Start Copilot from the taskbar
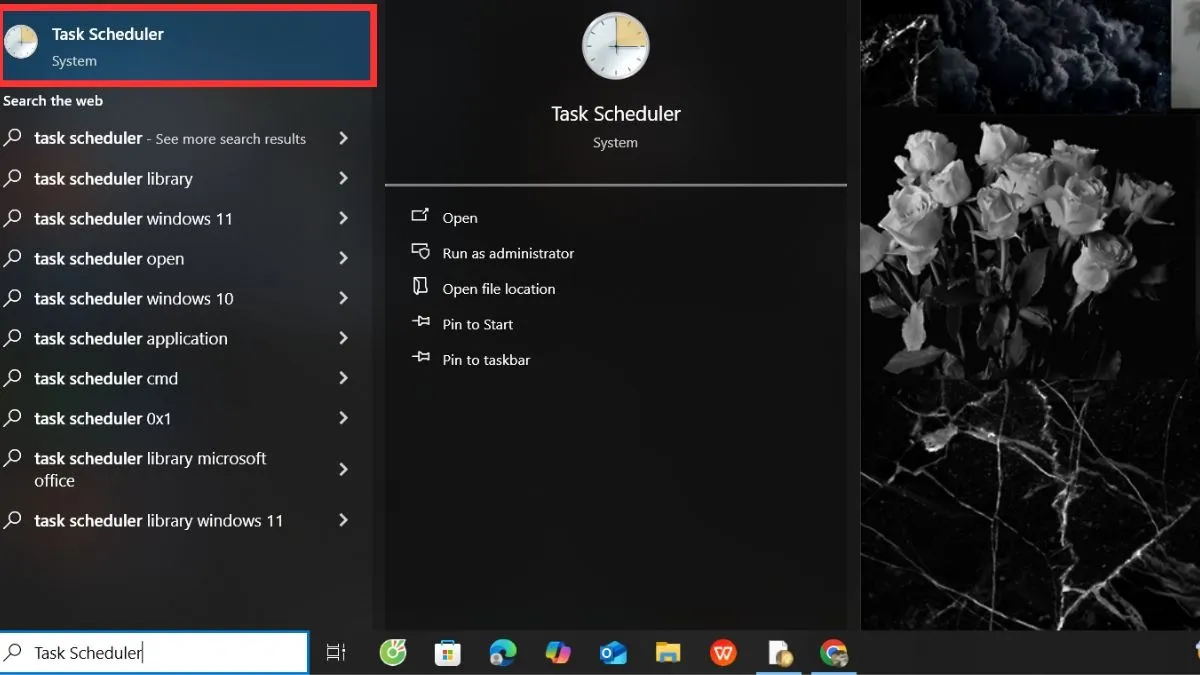 557,652
